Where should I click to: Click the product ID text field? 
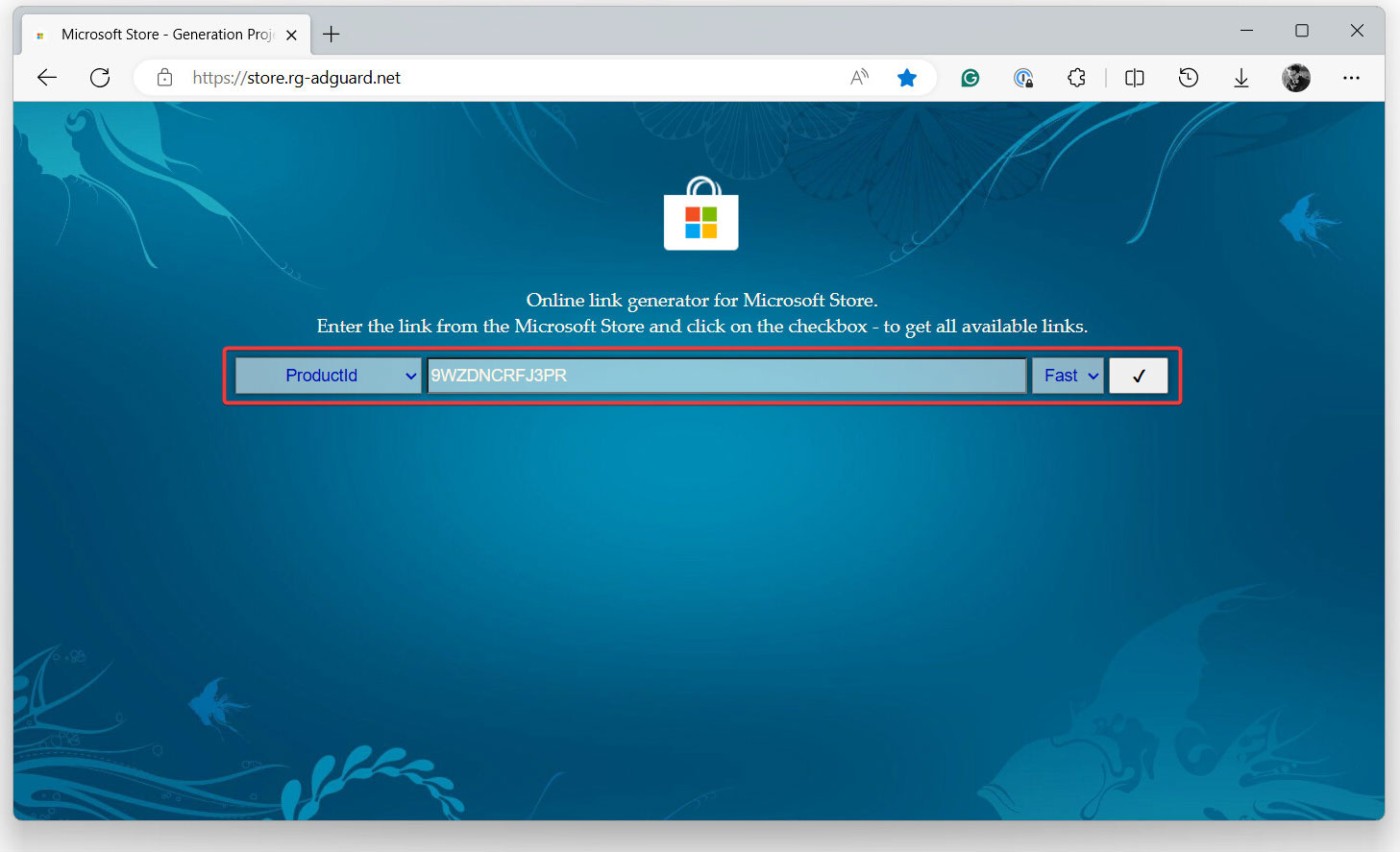pos(726,376)
